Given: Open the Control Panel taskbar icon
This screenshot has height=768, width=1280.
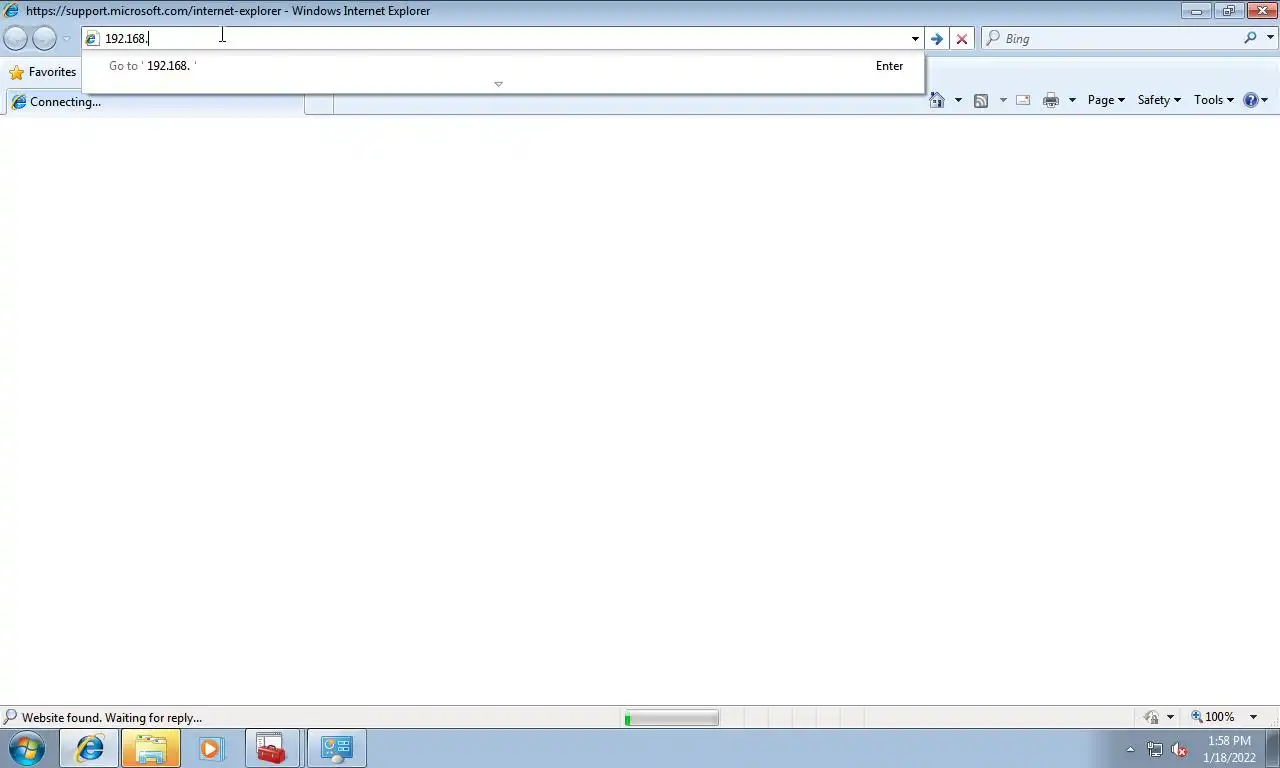Looking at the screenshot, I should tap(337, 748).
